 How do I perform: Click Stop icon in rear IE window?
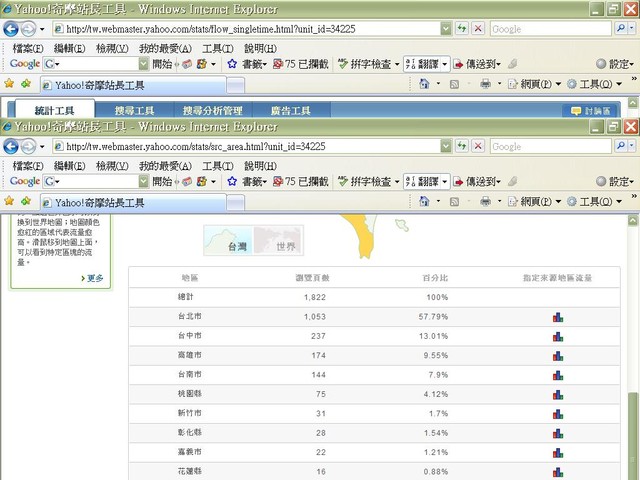pos(478,29)
